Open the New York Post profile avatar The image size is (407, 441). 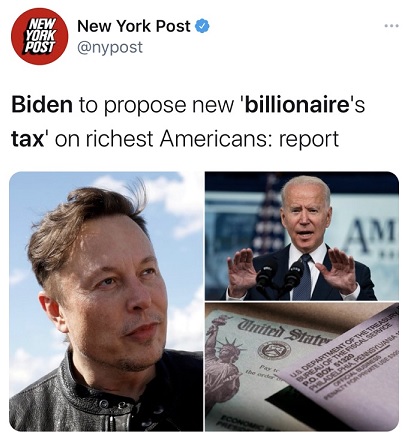(39, 36)
